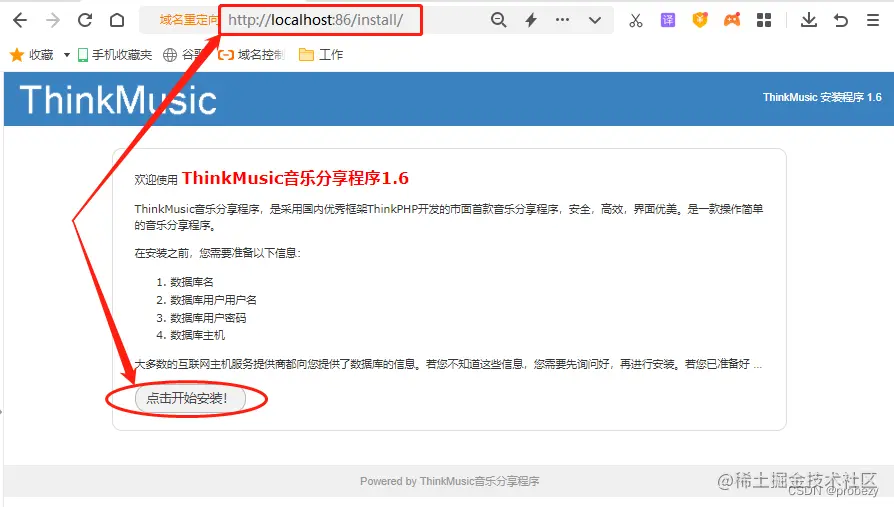The height and width of the screenshot is (507, 894).
Task: Expand the 收藏 favorites dropdown arrow
Action: coord(67,55)
